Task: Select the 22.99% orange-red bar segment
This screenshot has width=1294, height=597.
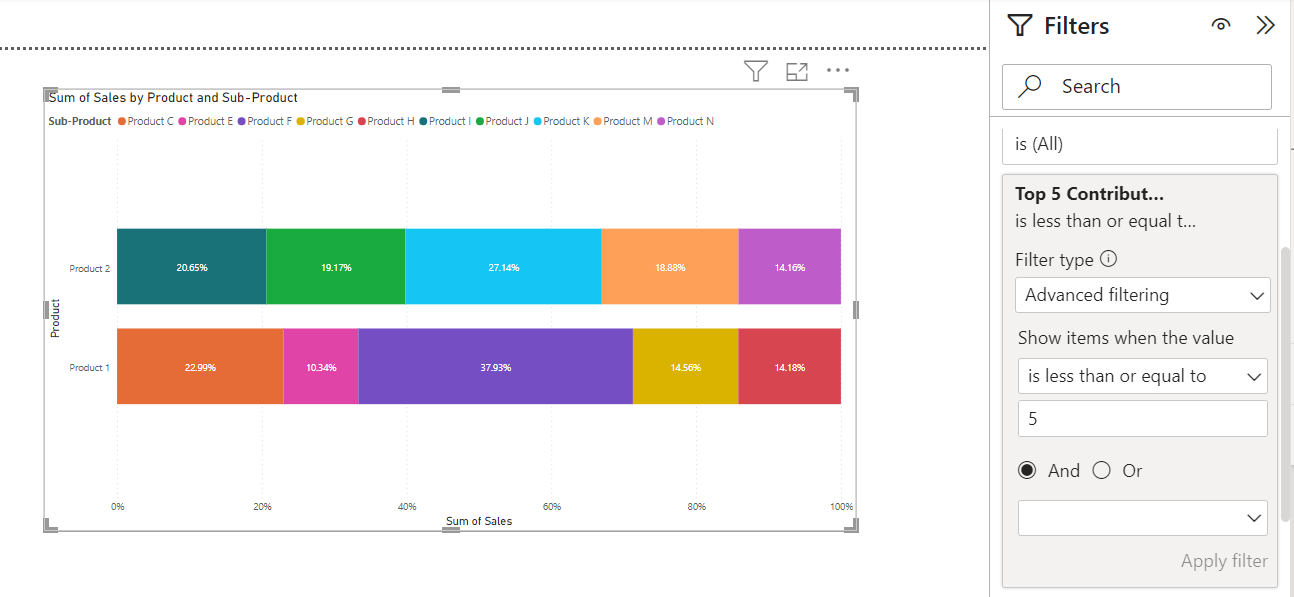Action: pyautogui.click(x=200, y=366)
